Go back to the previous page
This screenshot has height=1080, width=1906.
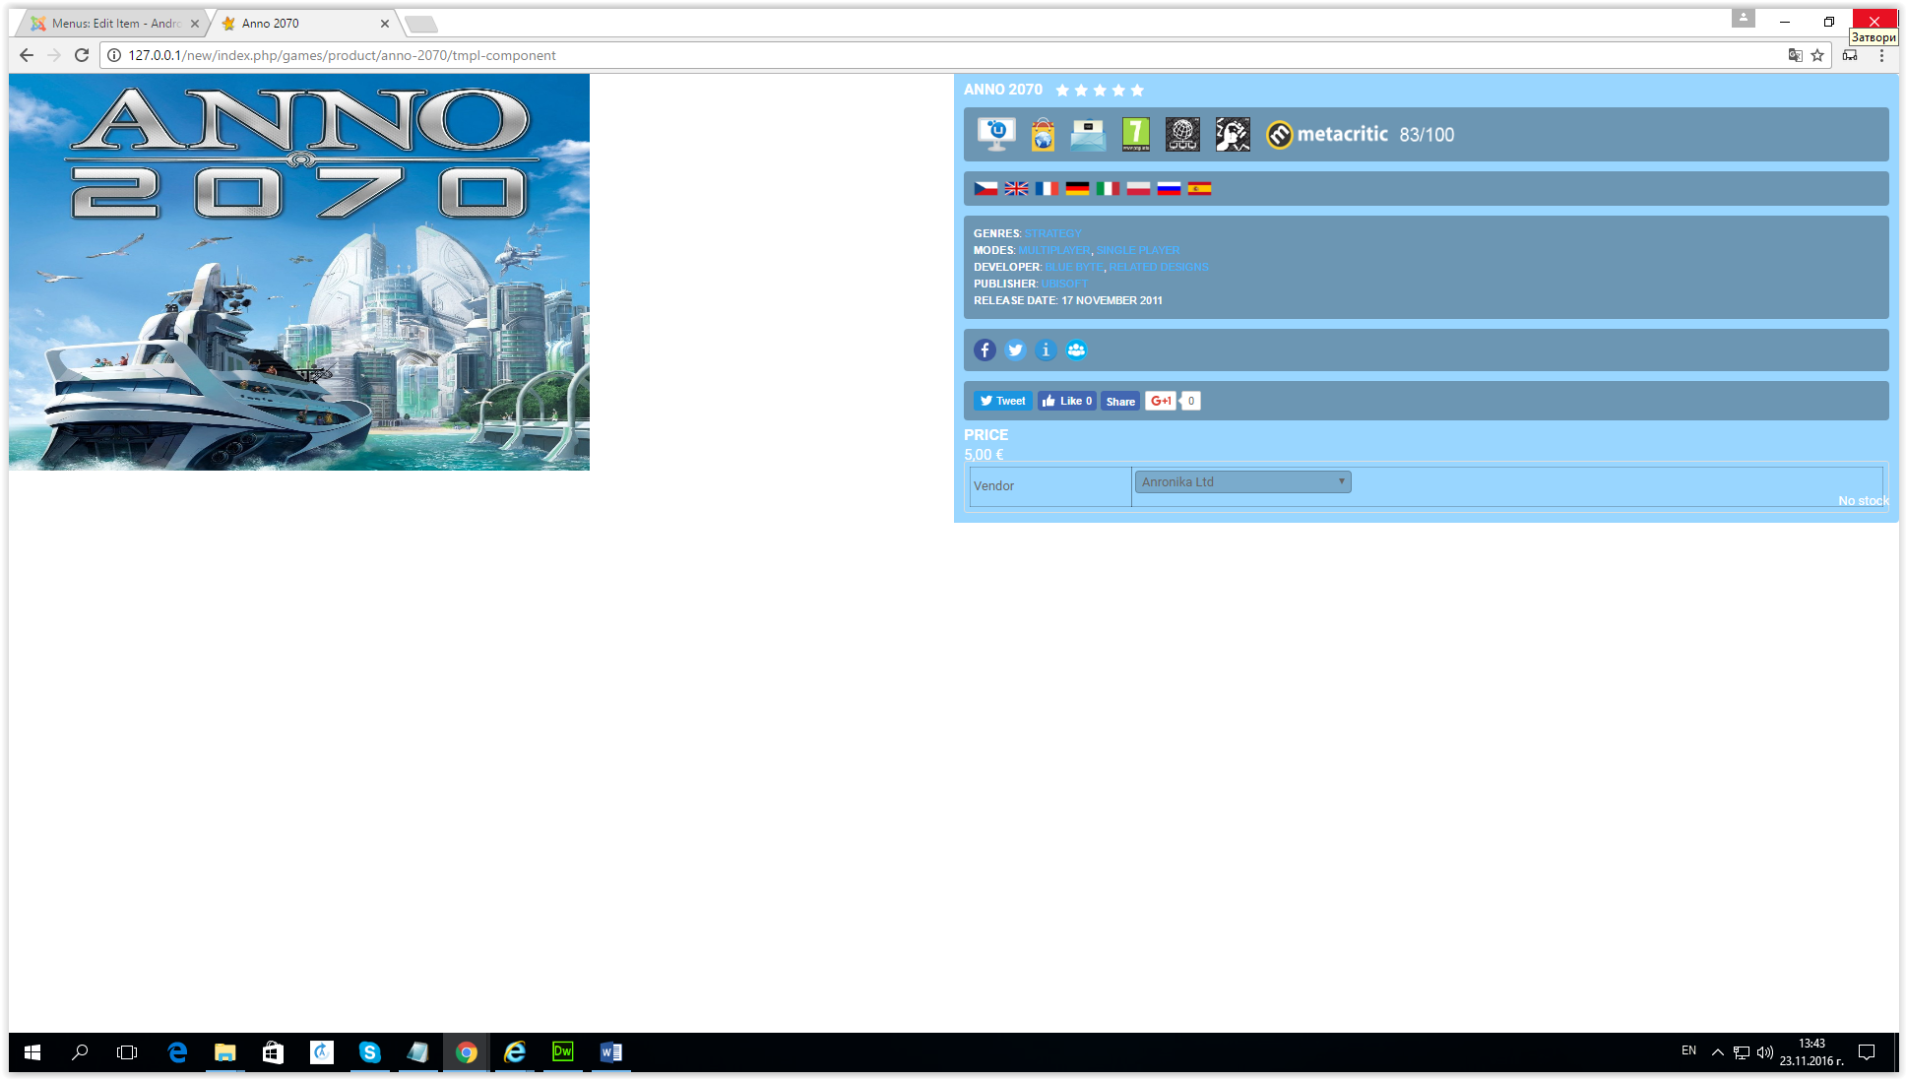26,55
